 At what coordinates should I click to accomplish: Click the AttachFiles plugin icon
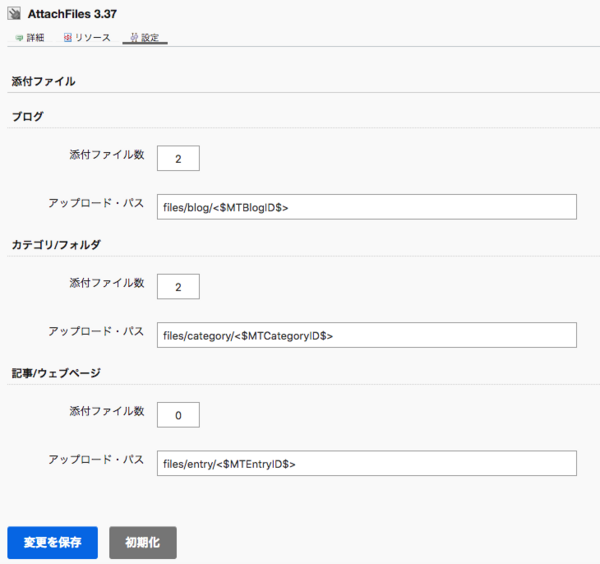pyautogui.click(x=15, y=14)
